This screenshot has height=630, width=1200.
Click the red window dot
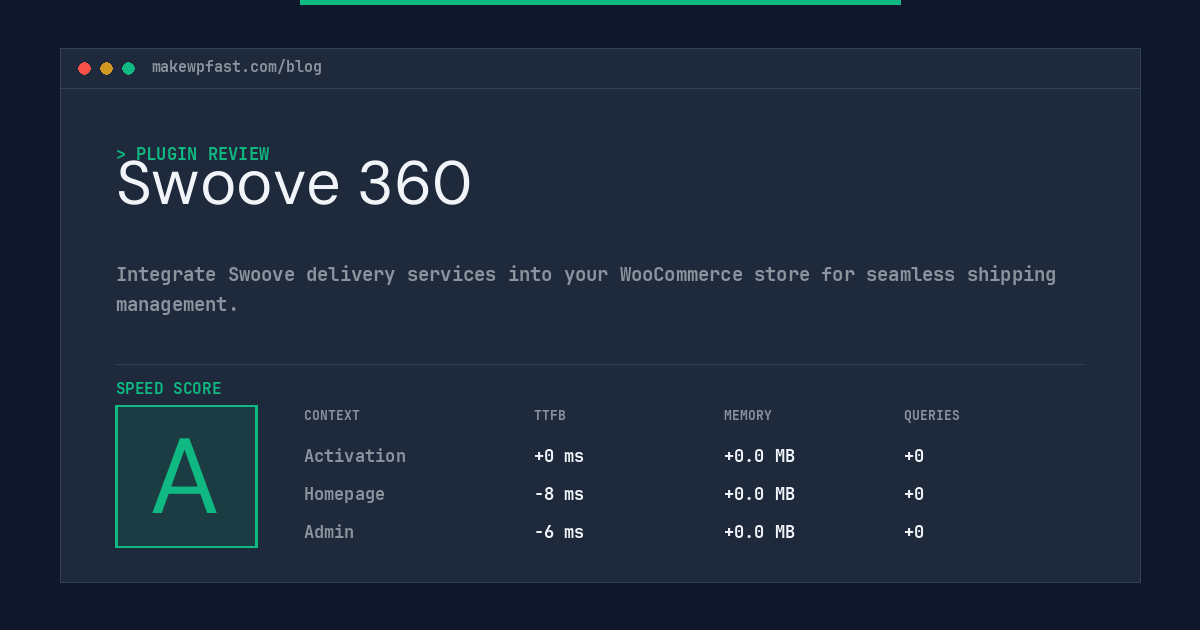84,68
